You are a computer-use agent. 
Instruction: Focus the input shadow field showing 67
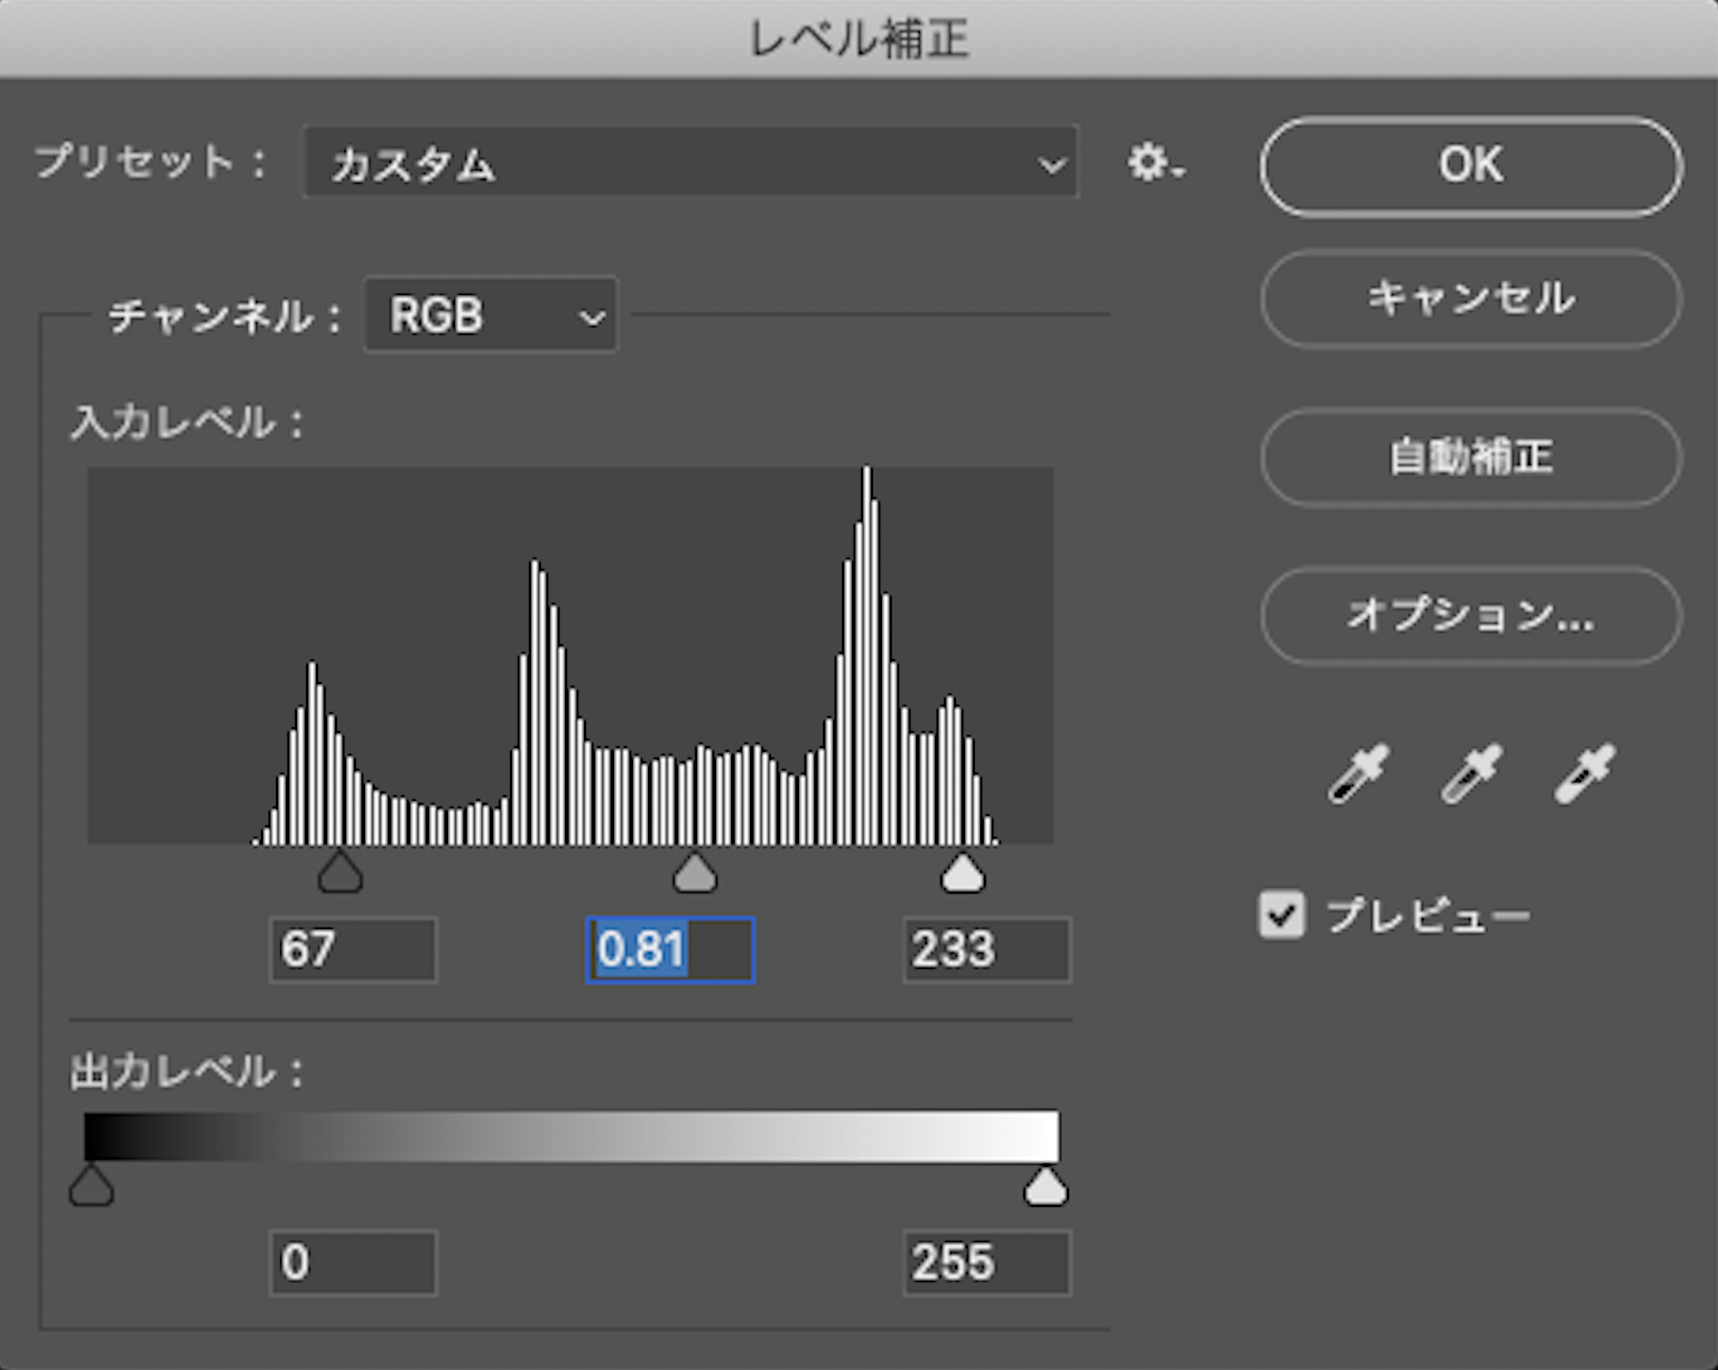point(353,950)
